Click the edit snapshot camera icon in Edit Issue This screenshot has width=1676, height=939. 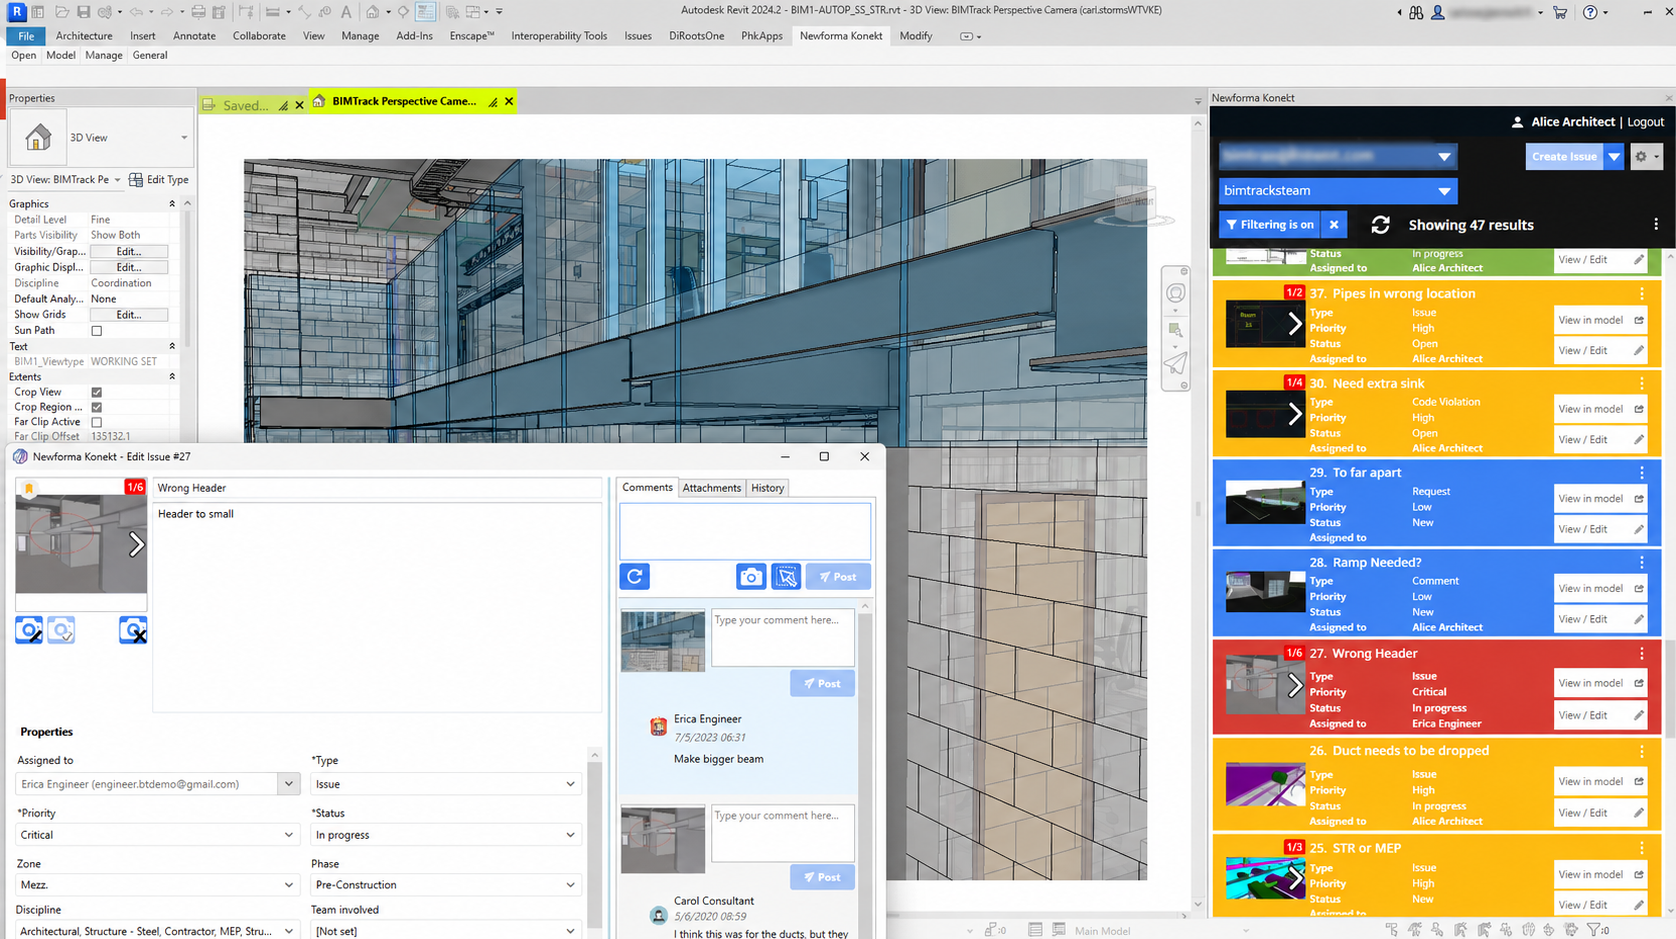[x=29, y=630]
